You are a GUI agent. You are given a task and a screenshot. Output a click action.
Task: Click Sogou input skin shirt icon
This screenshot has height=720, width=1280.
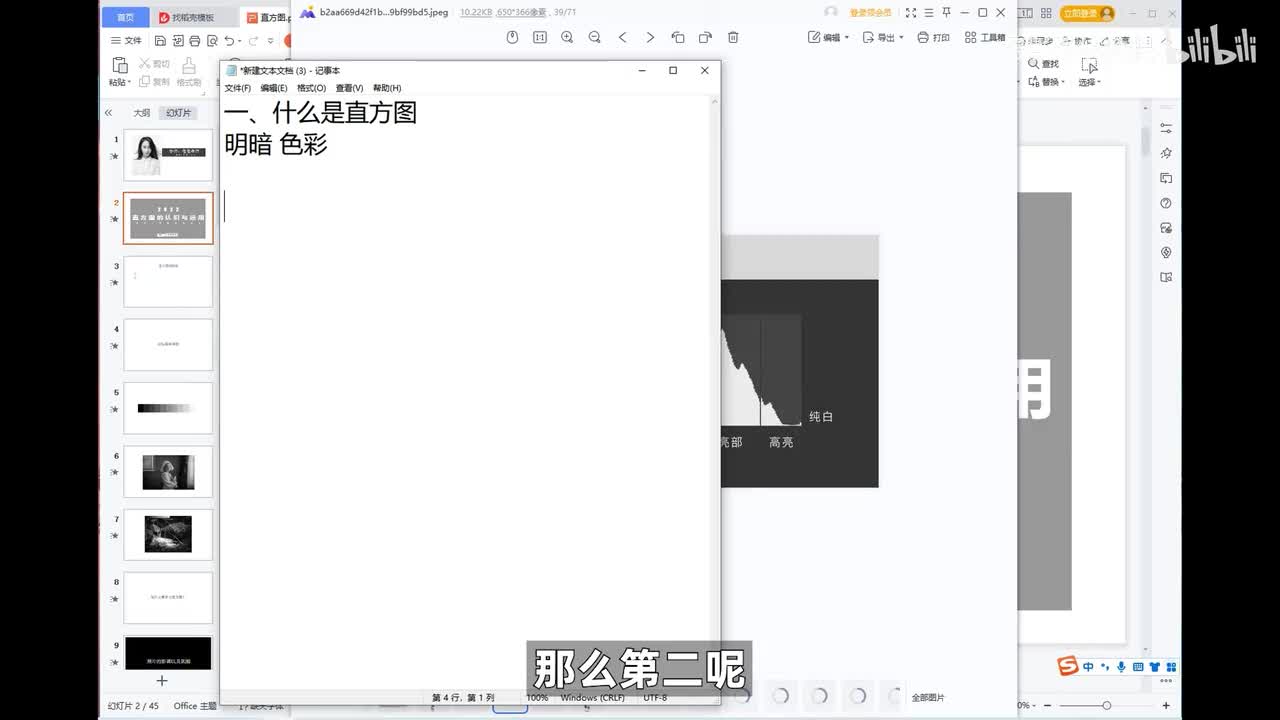click(x=1155, y=667)
